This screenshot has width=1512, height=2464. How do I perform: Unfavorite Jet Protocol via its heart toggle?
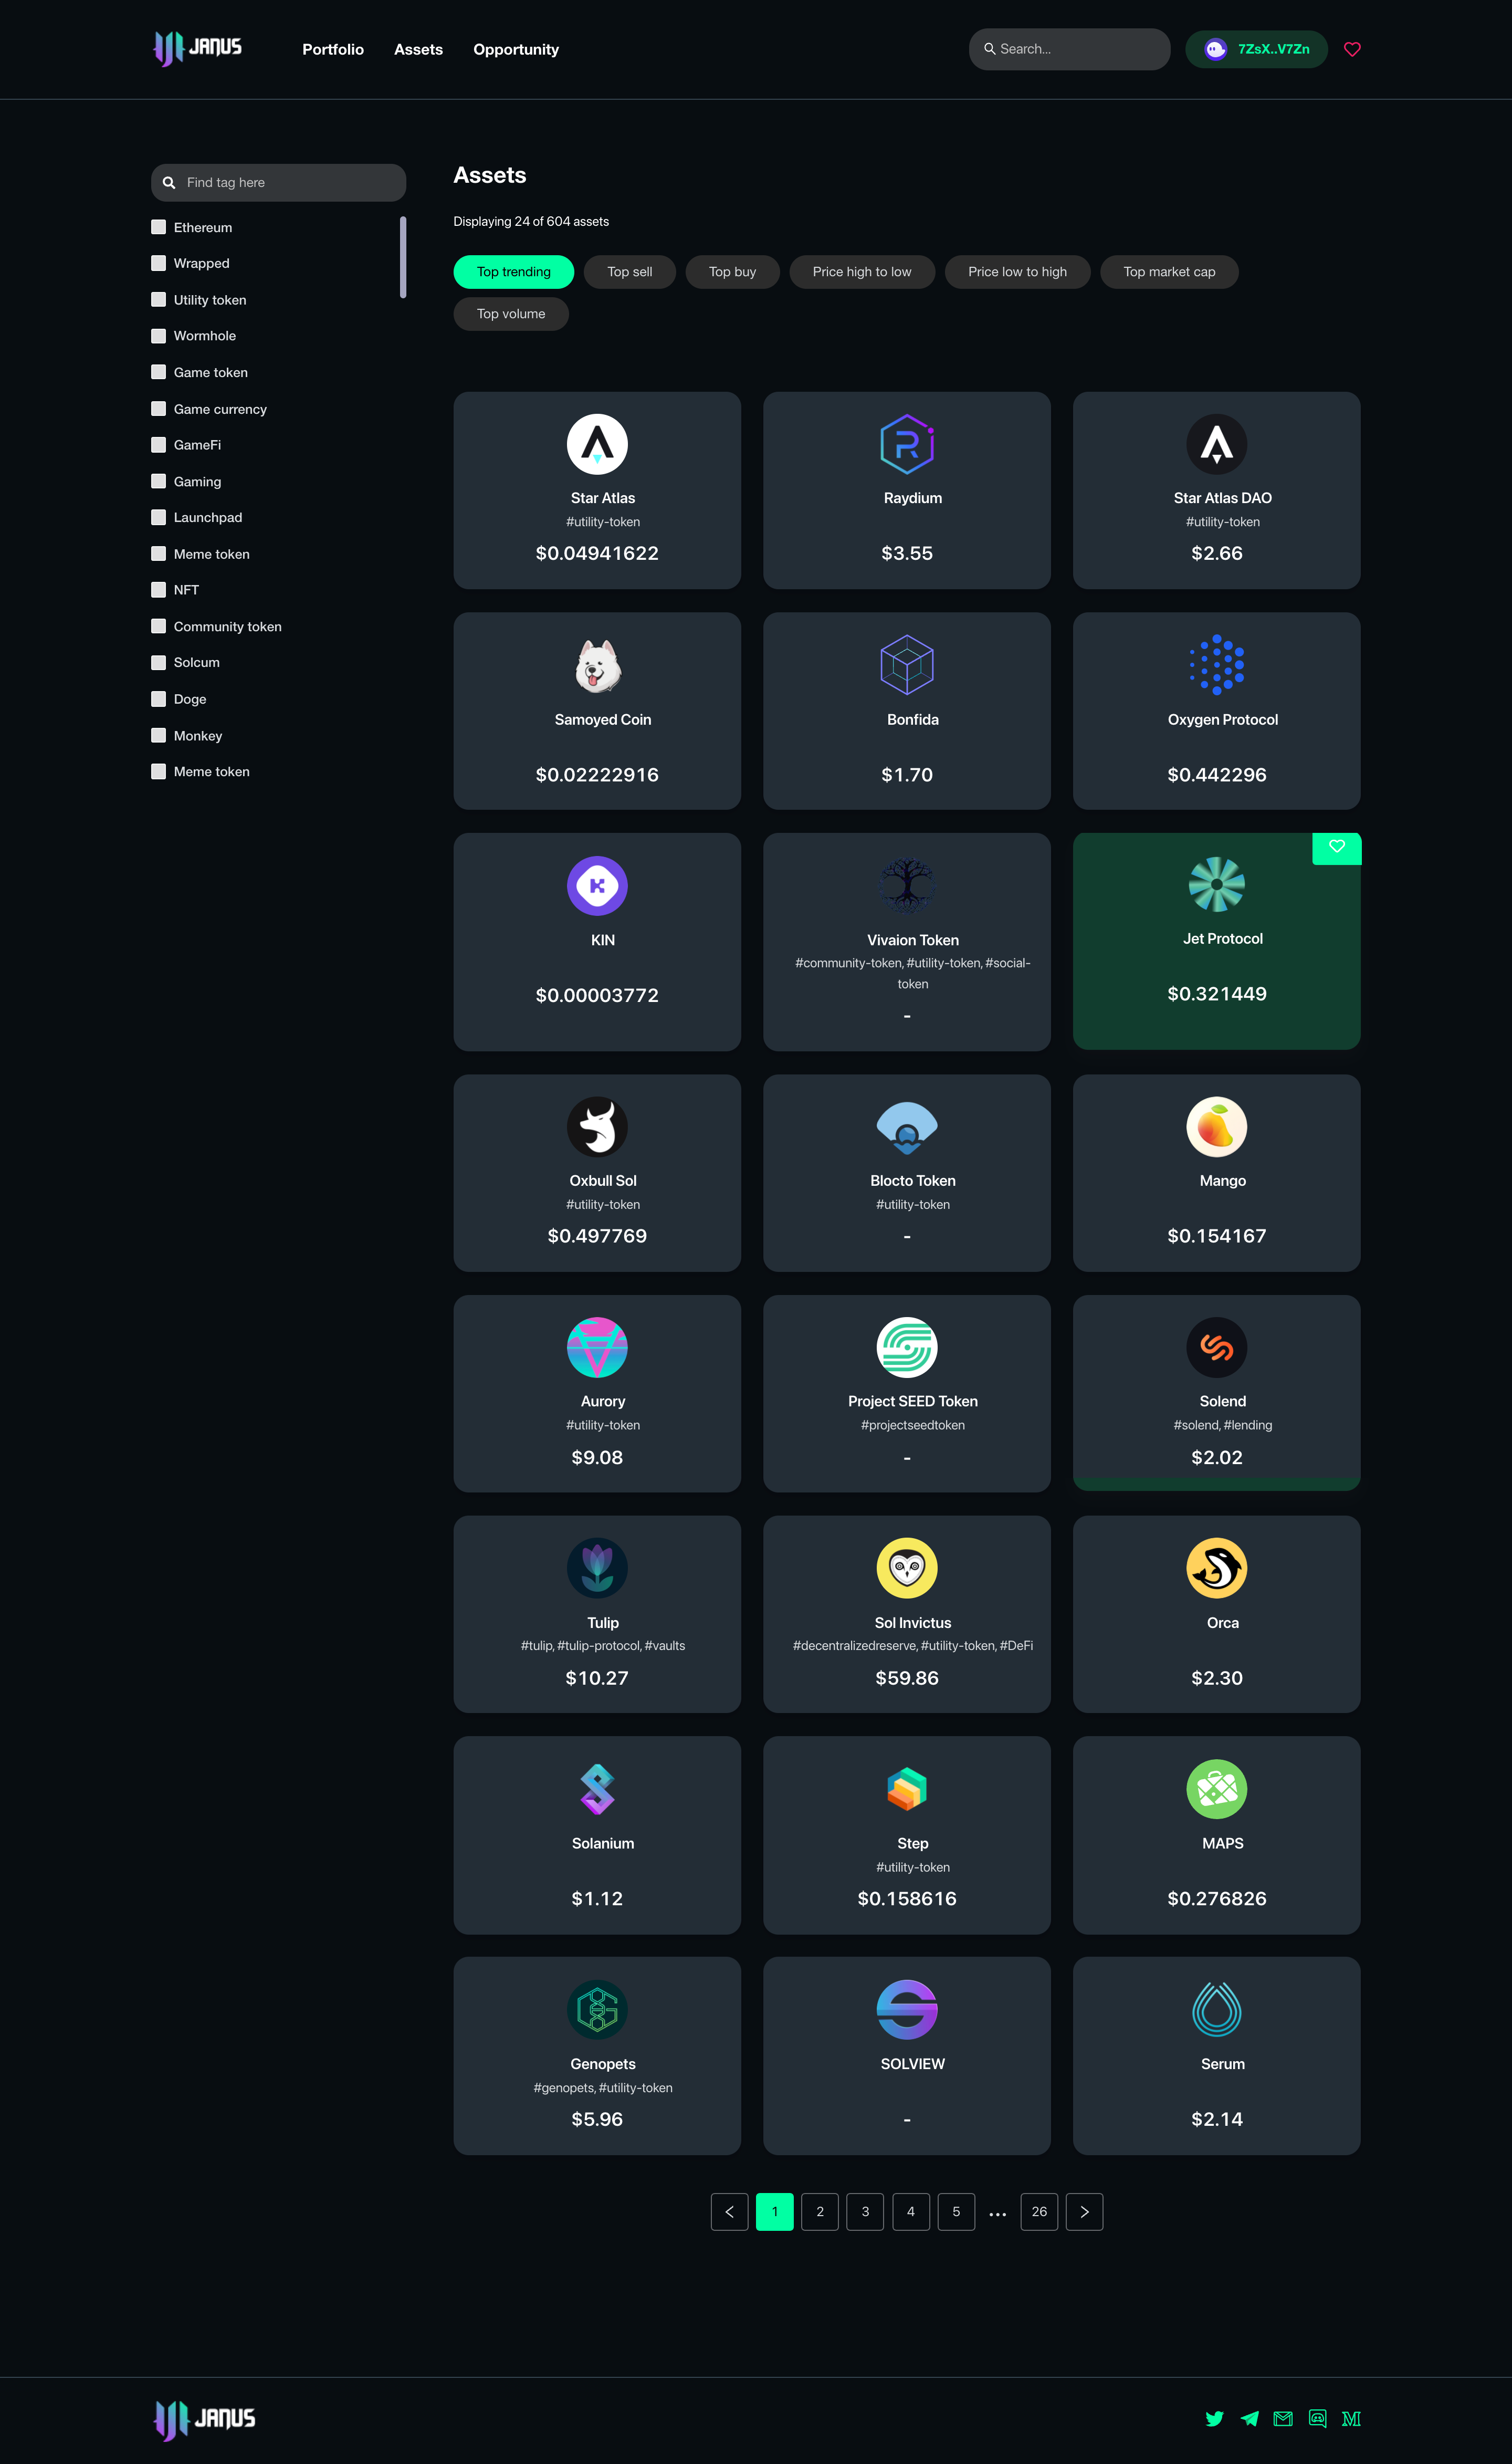[x=1336, y=848]
